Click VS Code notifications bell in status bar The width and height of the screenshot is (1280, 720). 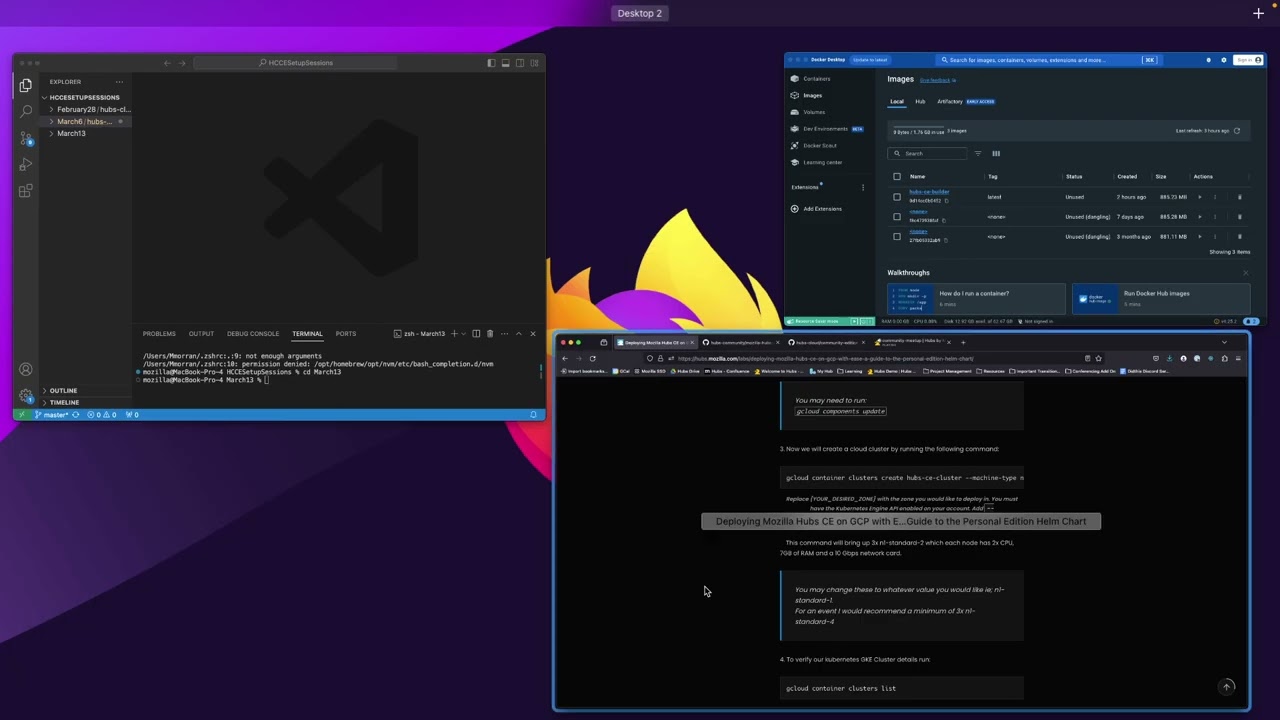[x=533, y=414]
